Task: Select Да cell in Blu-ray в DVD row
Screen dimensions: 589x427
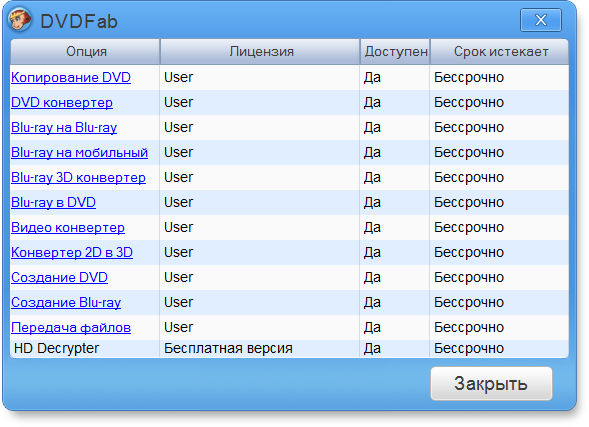Action: [x=395, y=202]
